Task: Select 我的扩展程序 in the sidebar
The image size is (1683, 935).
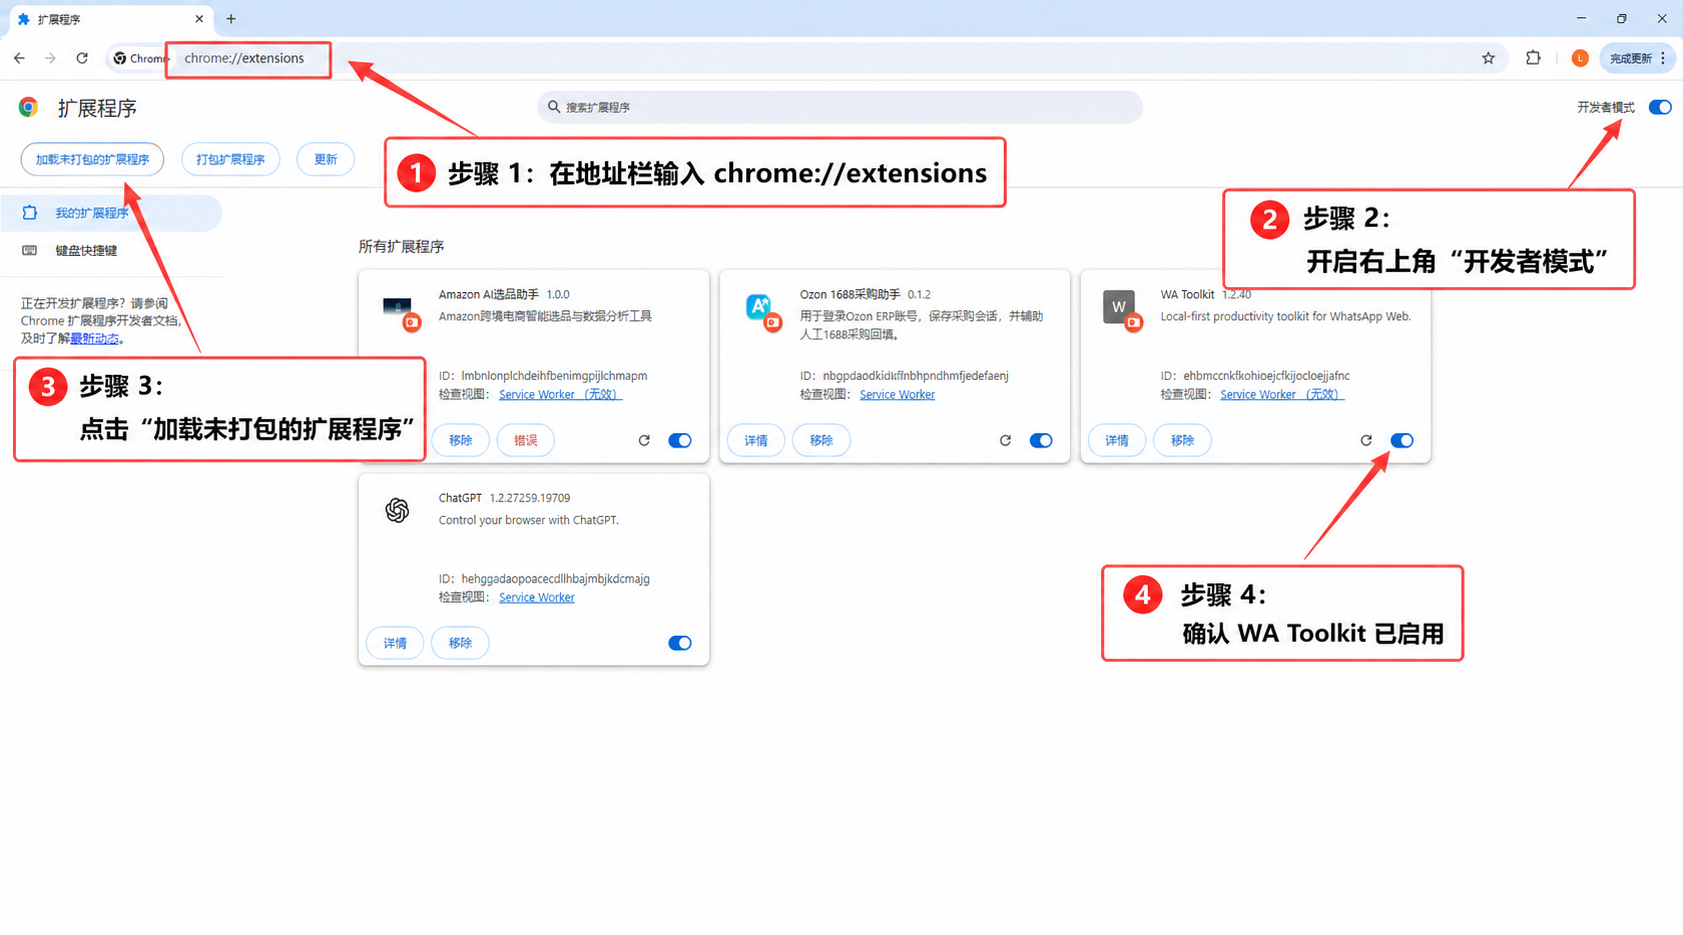Action: (111, 213)
